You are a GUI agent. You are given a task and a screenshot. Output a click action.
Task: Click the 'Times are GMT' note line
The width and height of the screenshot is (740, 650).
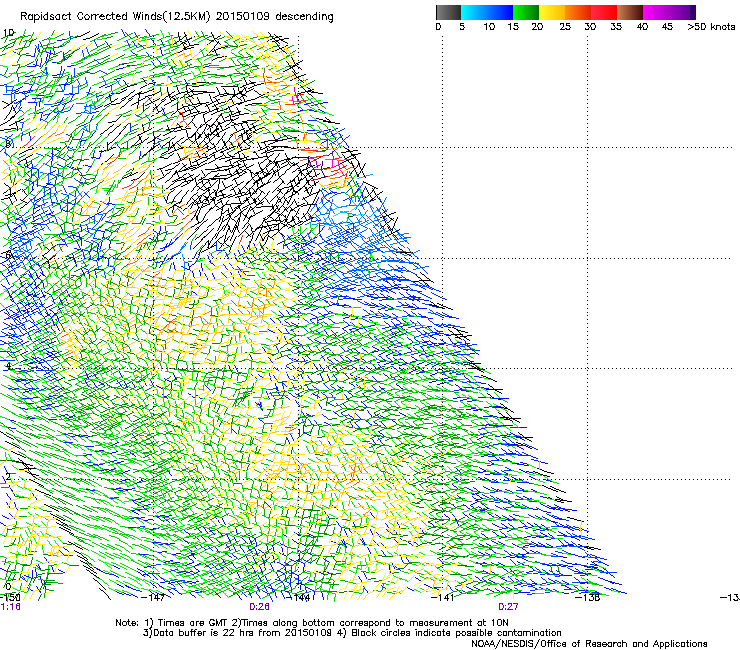pos(311,623)
